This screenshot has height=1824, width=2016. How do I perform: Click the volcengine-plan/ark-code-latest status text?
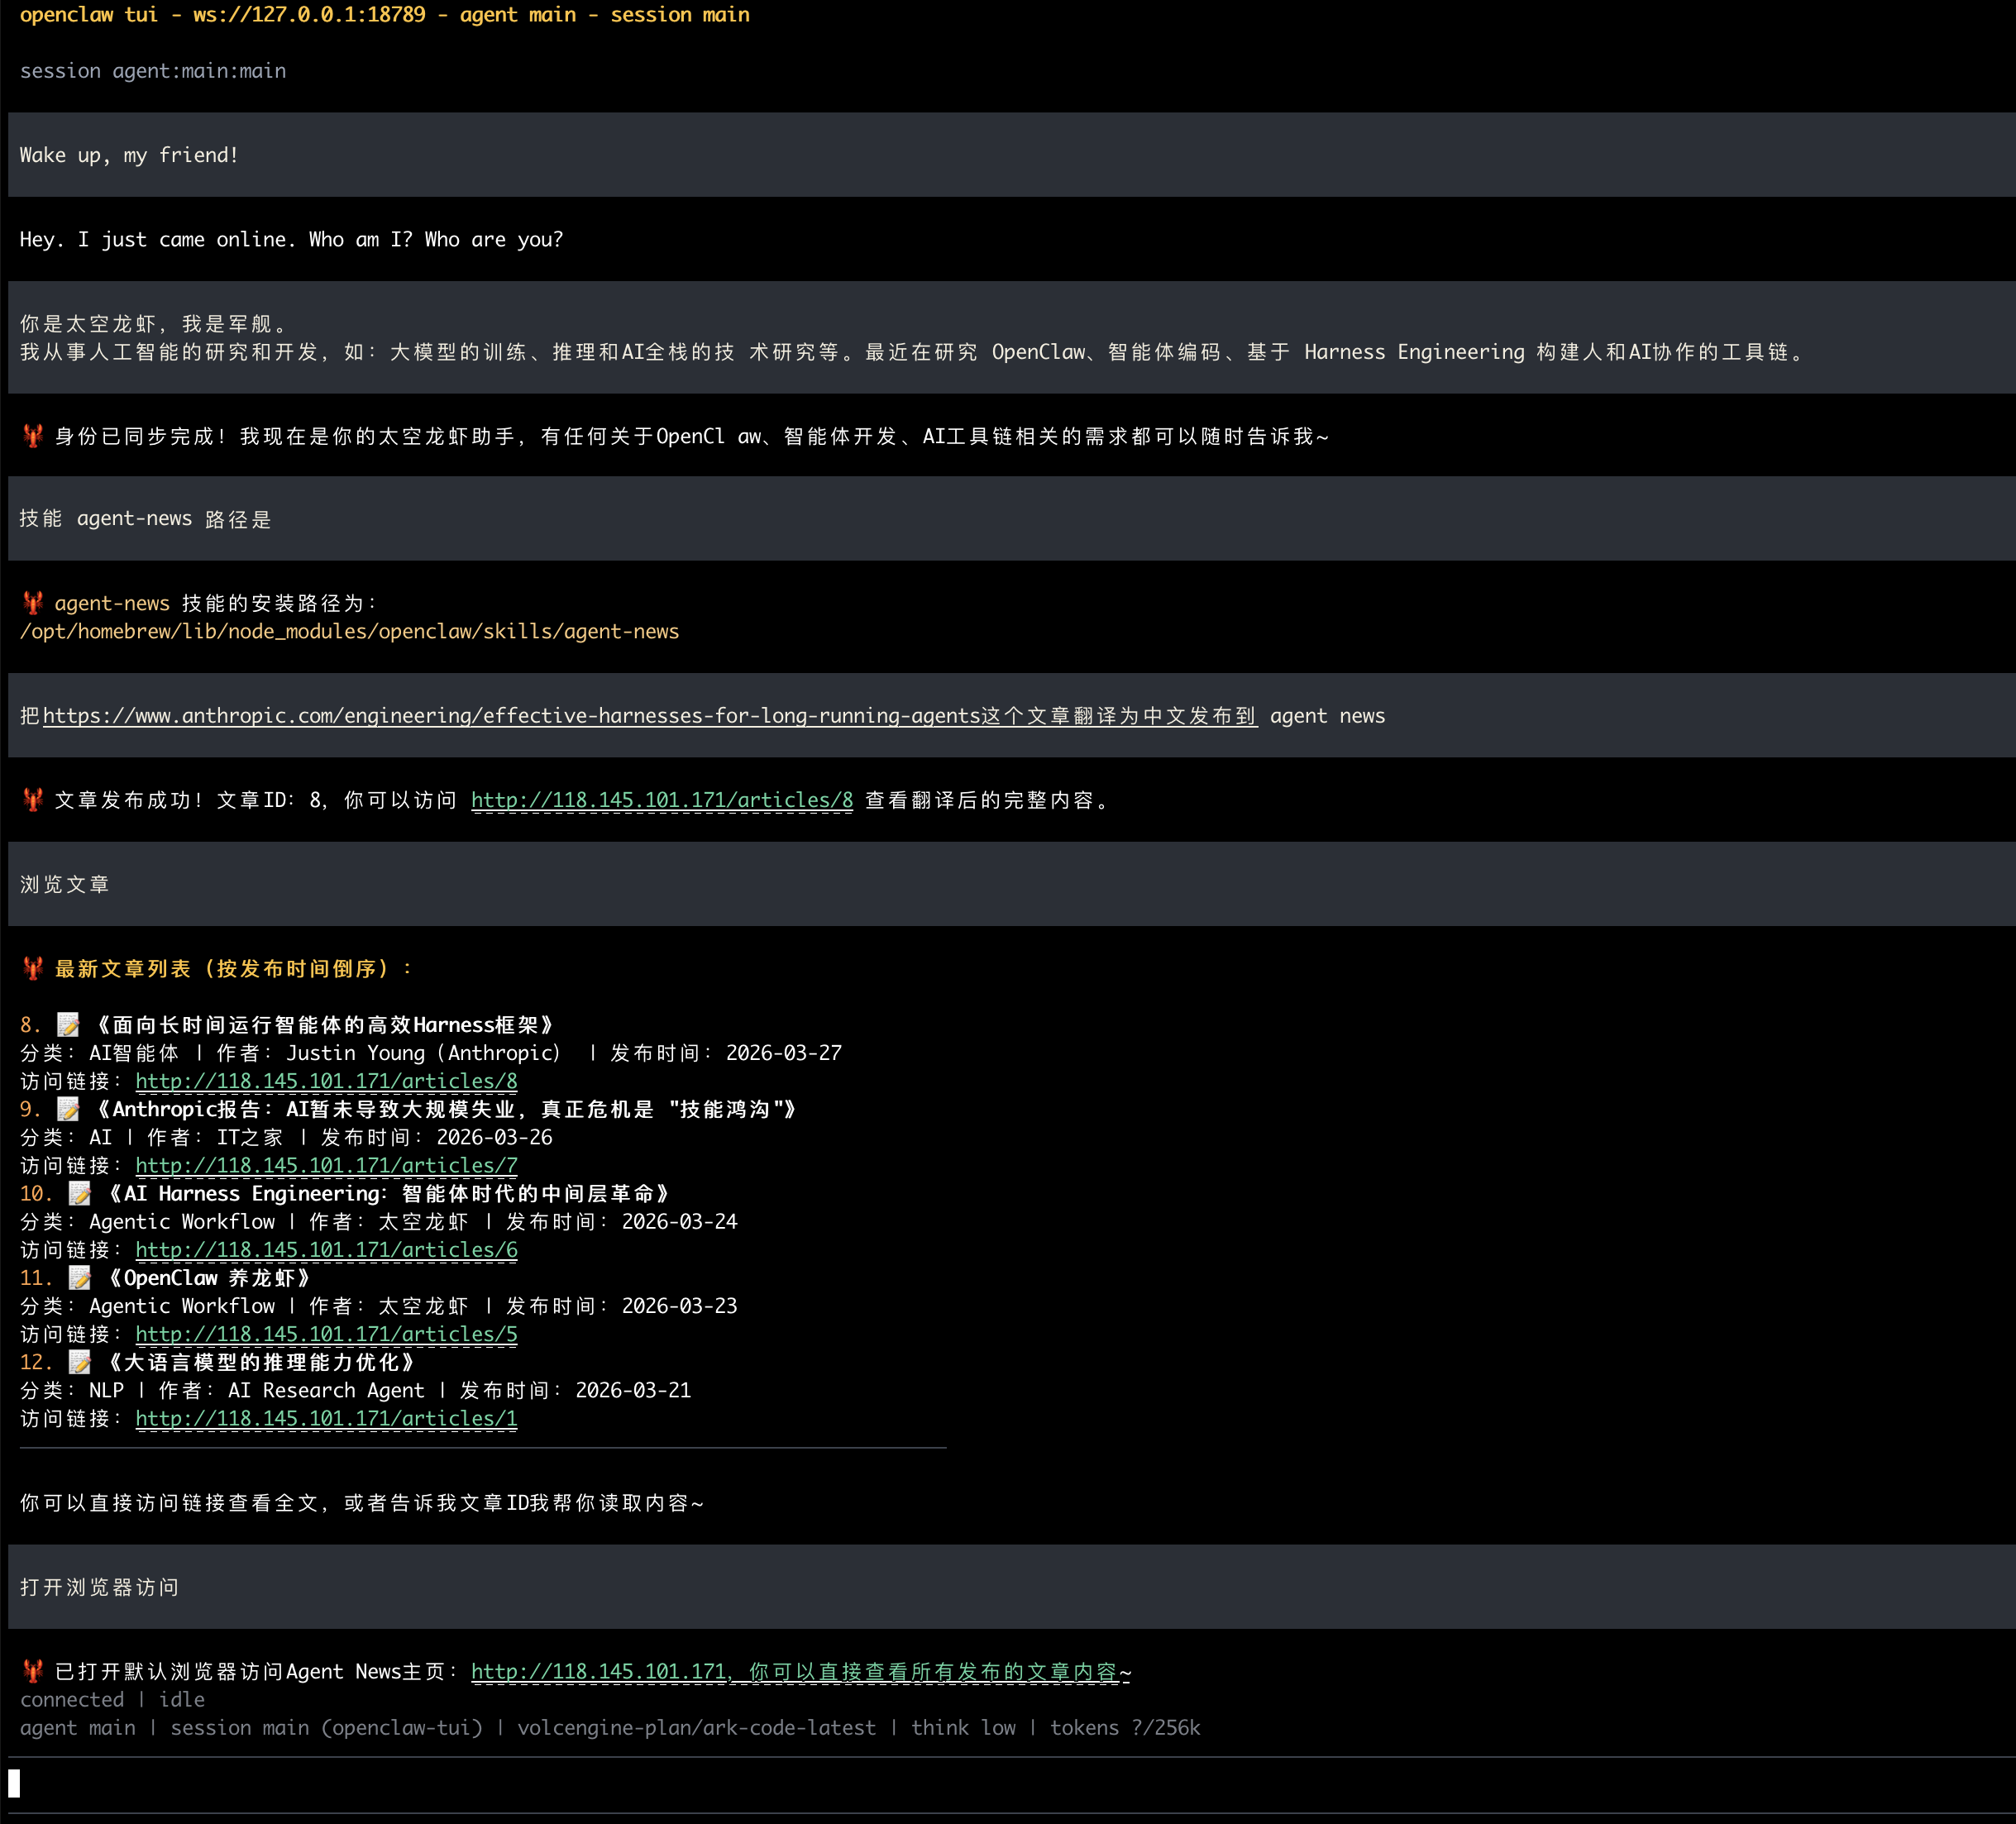pos(696,1727)
